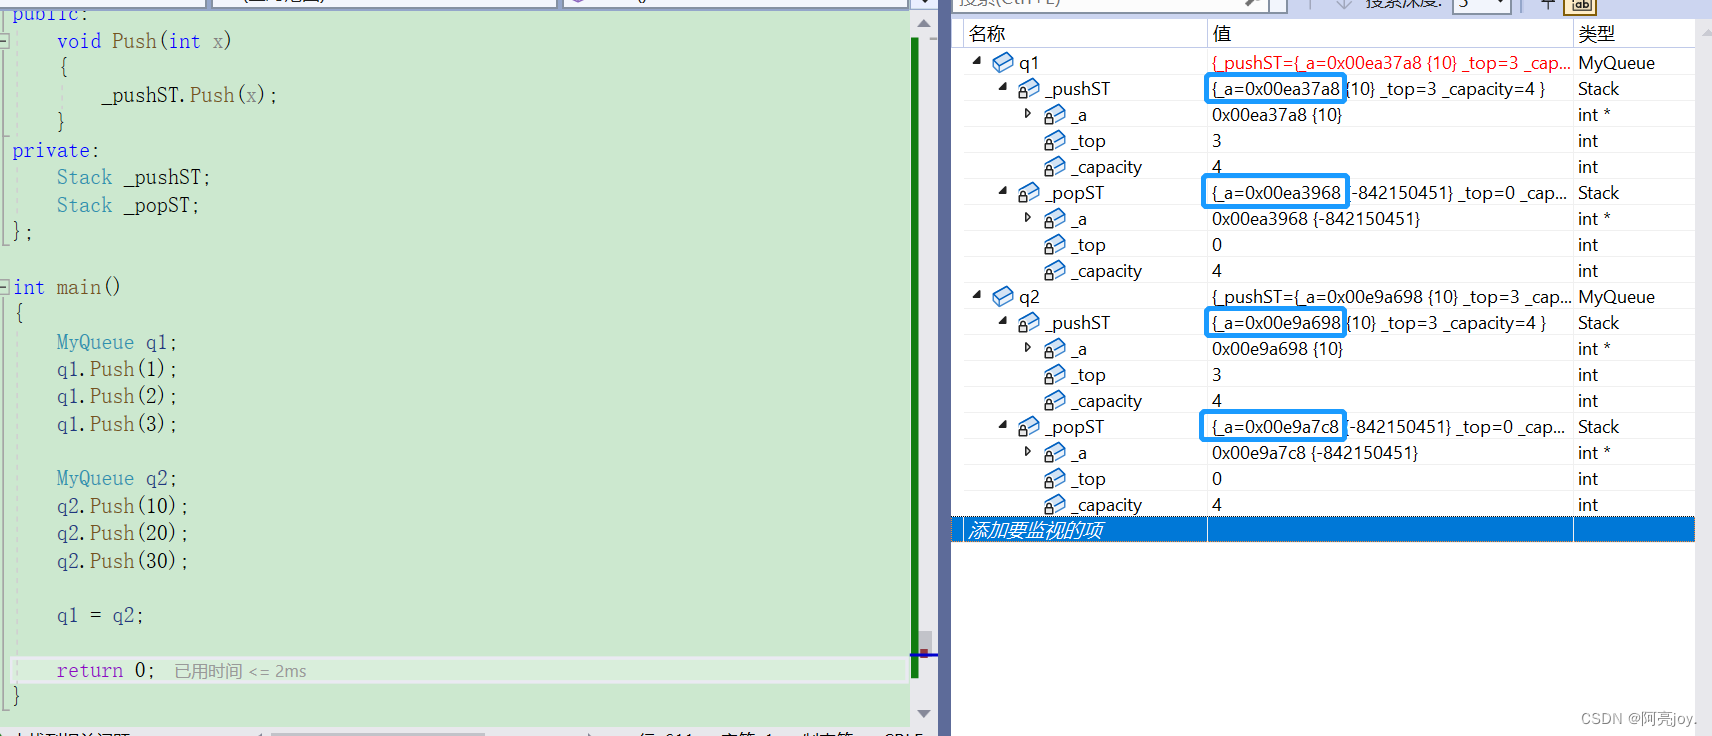This screenshot has width=1712, height=736.
Task: Click the icon beside q1's _pushST member
Action: coord(1029,89)
